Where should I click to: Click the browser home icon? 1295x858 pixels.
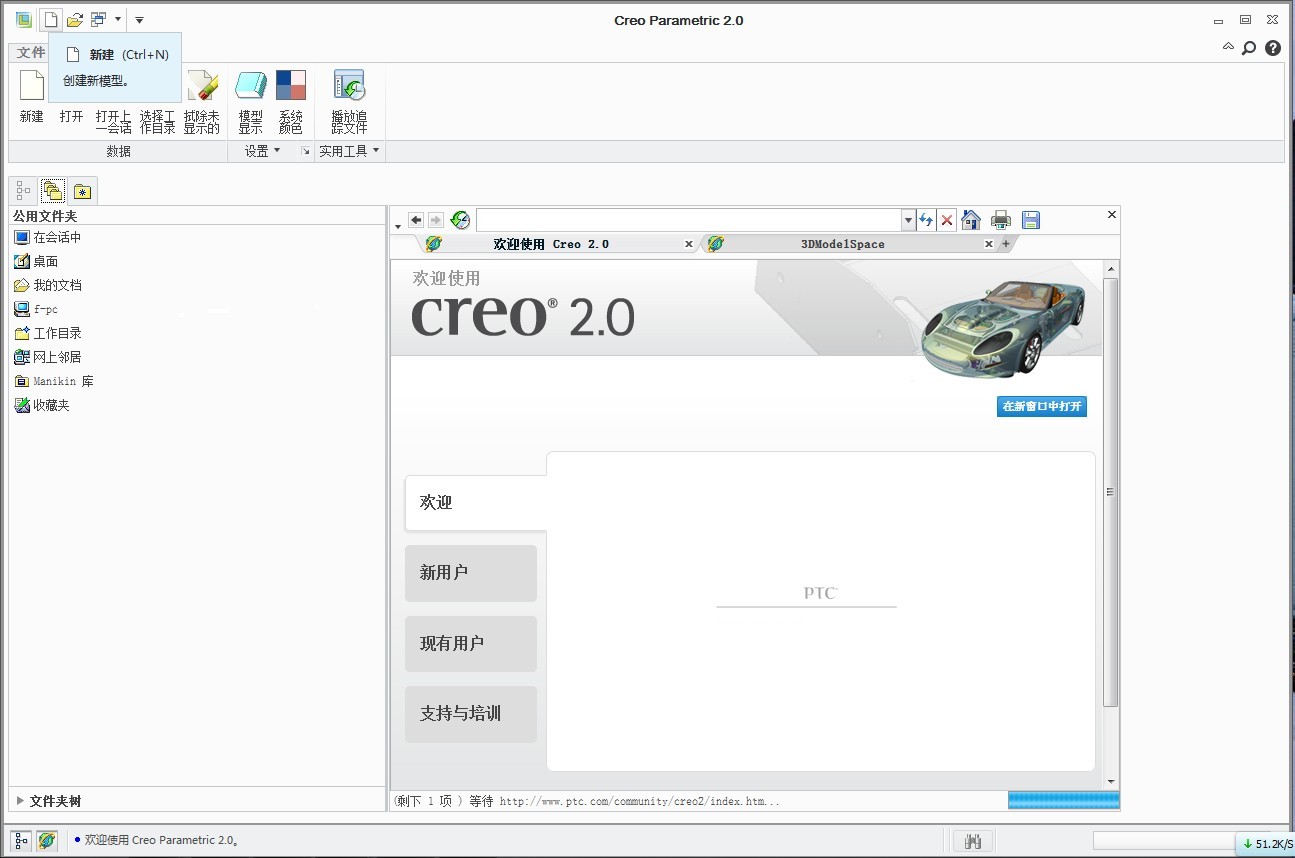pyautogui.click(x=971, y=220)
